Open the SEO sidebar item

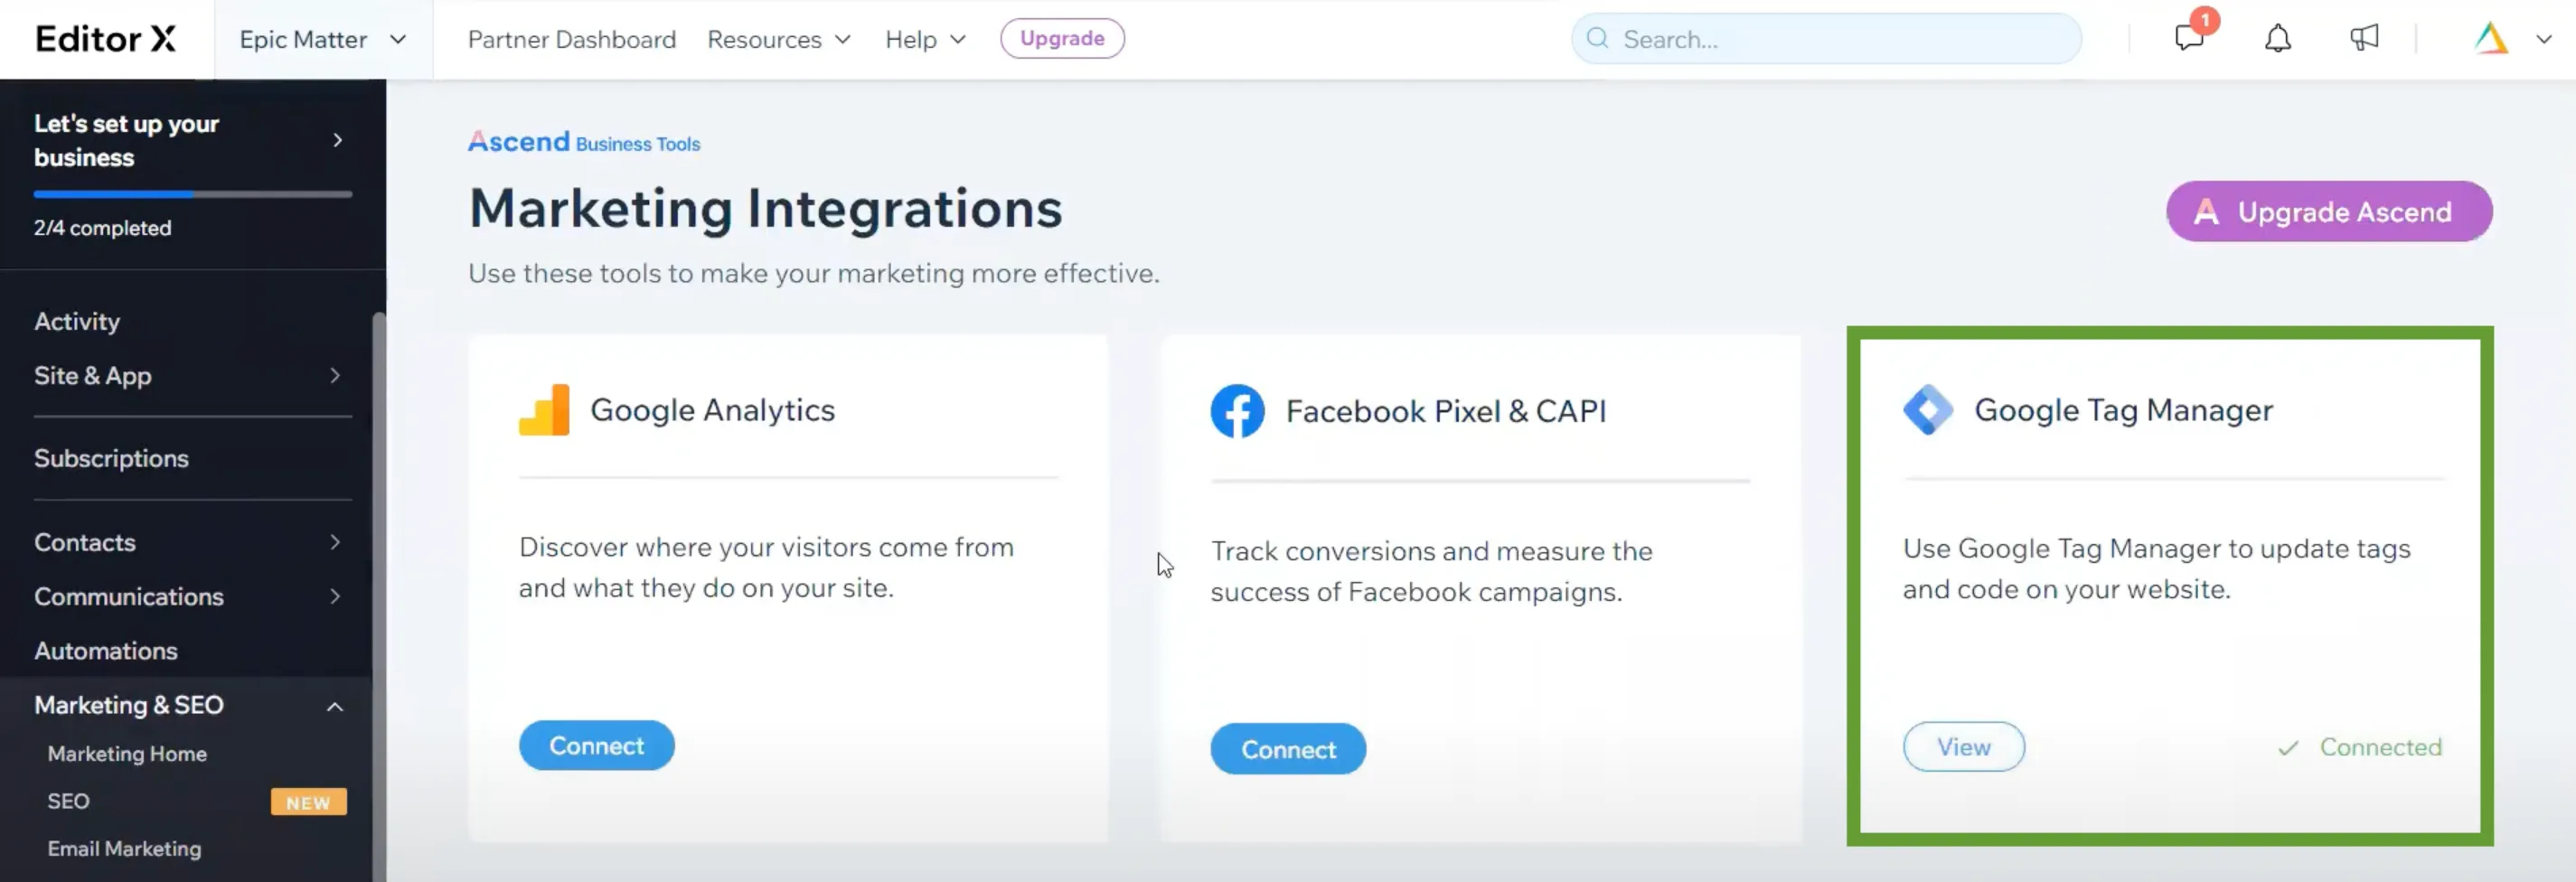[x=68, y=801]
